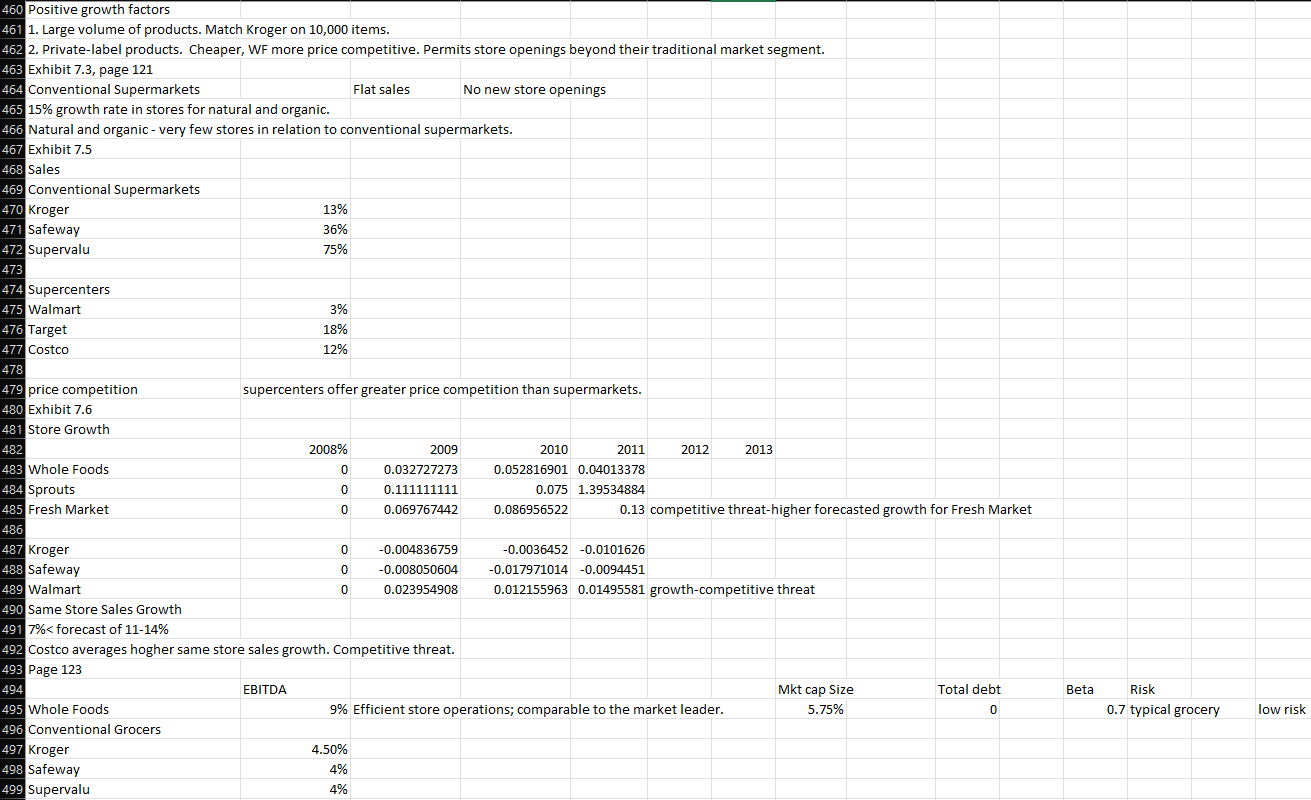Select the 'Risk' header cell
Viewport: 1311px width, 800px height.
point(1142,690)
